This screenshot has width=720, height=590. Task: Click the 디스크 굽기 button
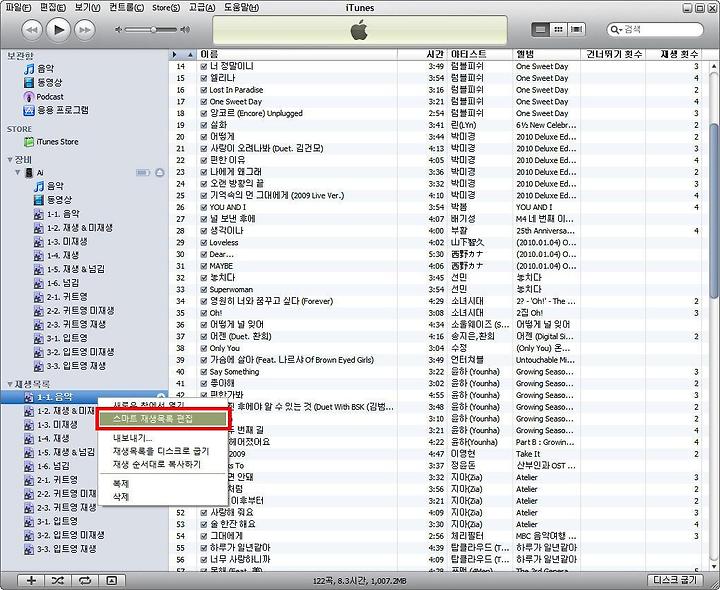tap(675, 580)
